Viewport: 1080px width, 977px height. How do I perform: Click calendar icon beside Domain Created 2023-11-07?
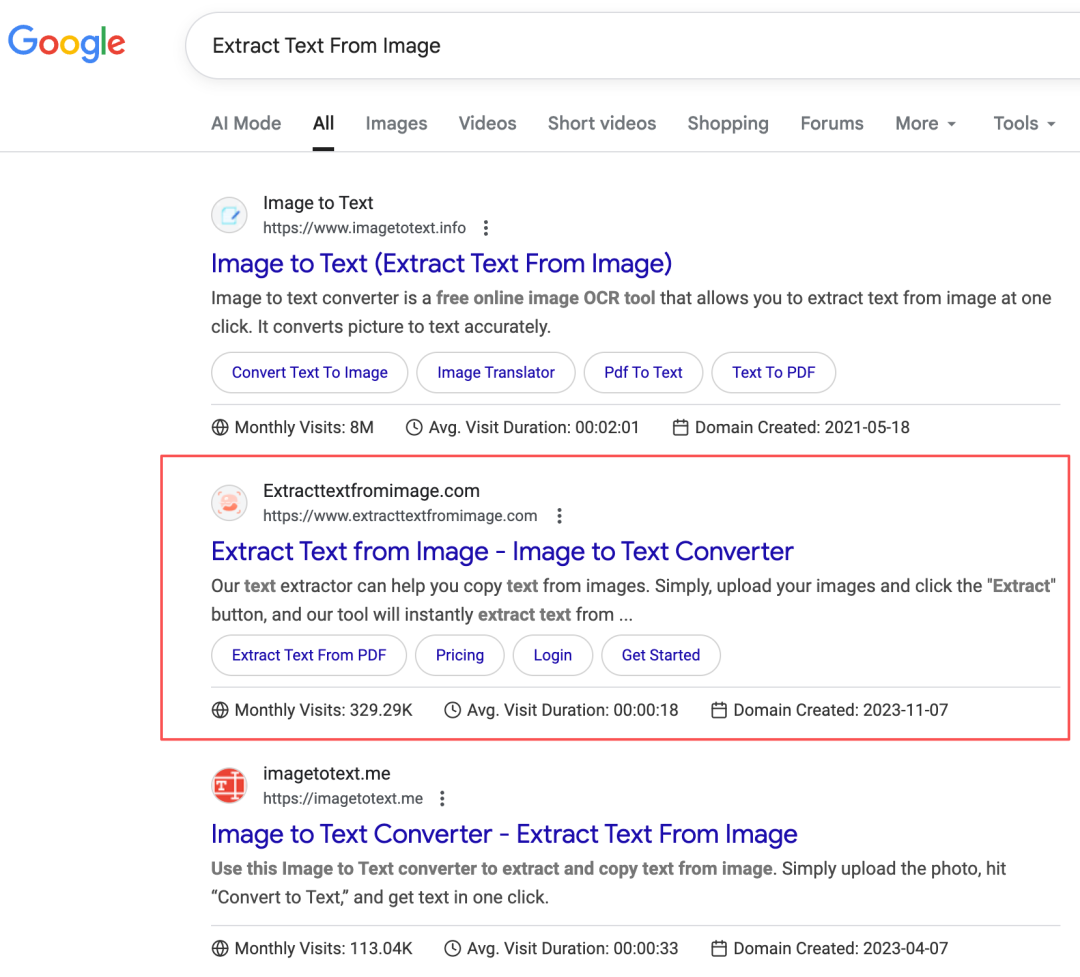(x=719, y=710)
